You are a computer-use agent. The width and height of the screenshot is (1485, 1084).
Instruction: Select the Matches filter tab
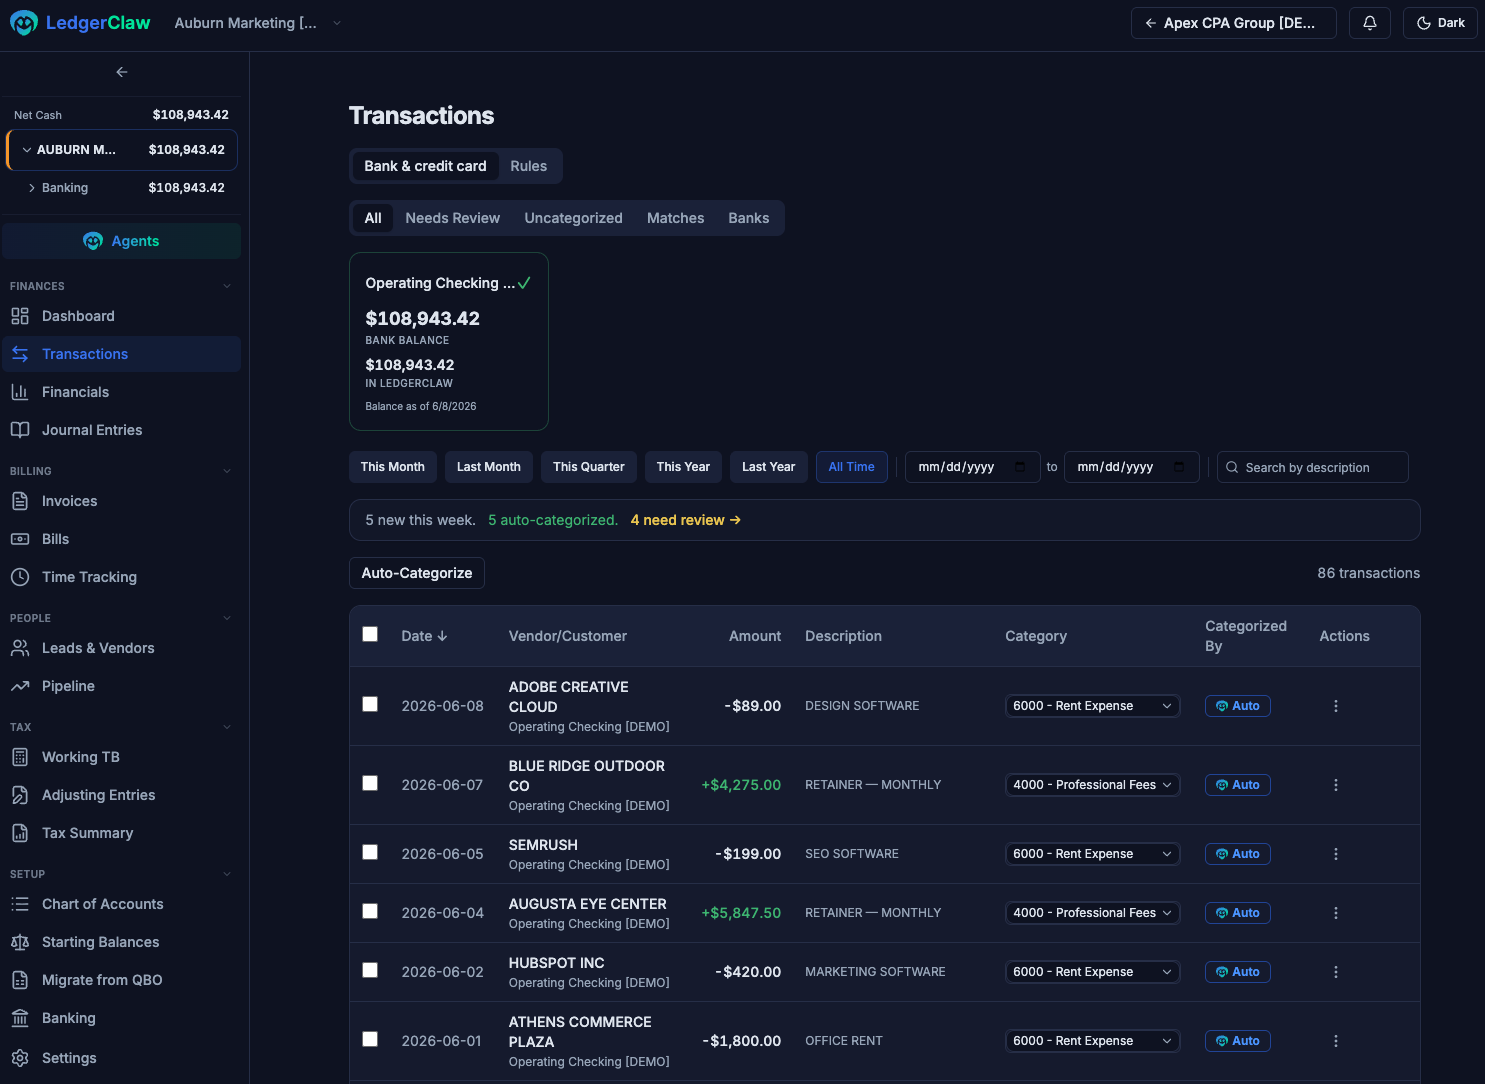click(x=675, y=218)
